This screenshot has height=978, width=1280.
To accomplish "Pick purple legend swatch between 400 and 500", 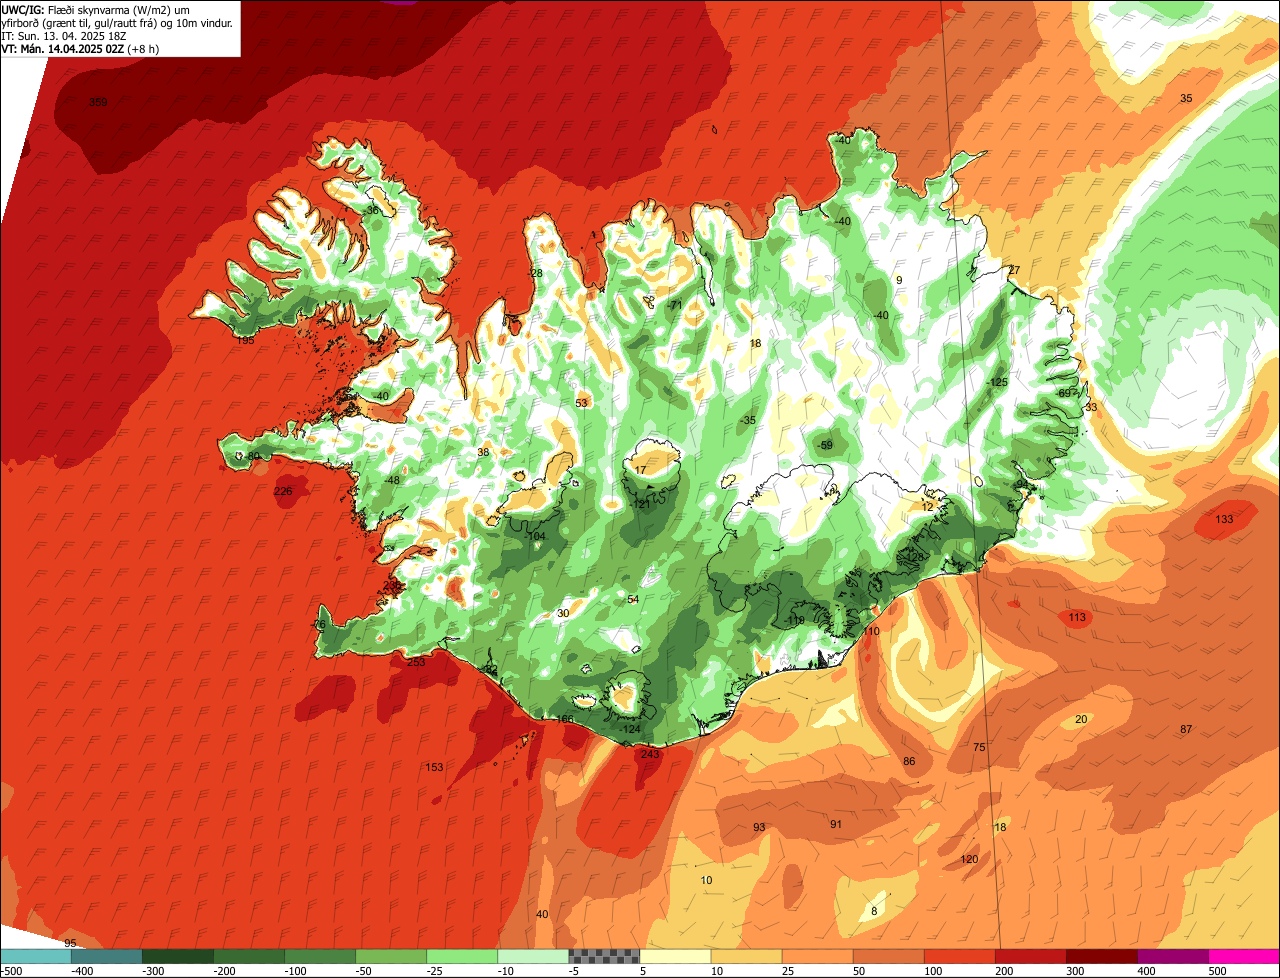I will 1172,956.
